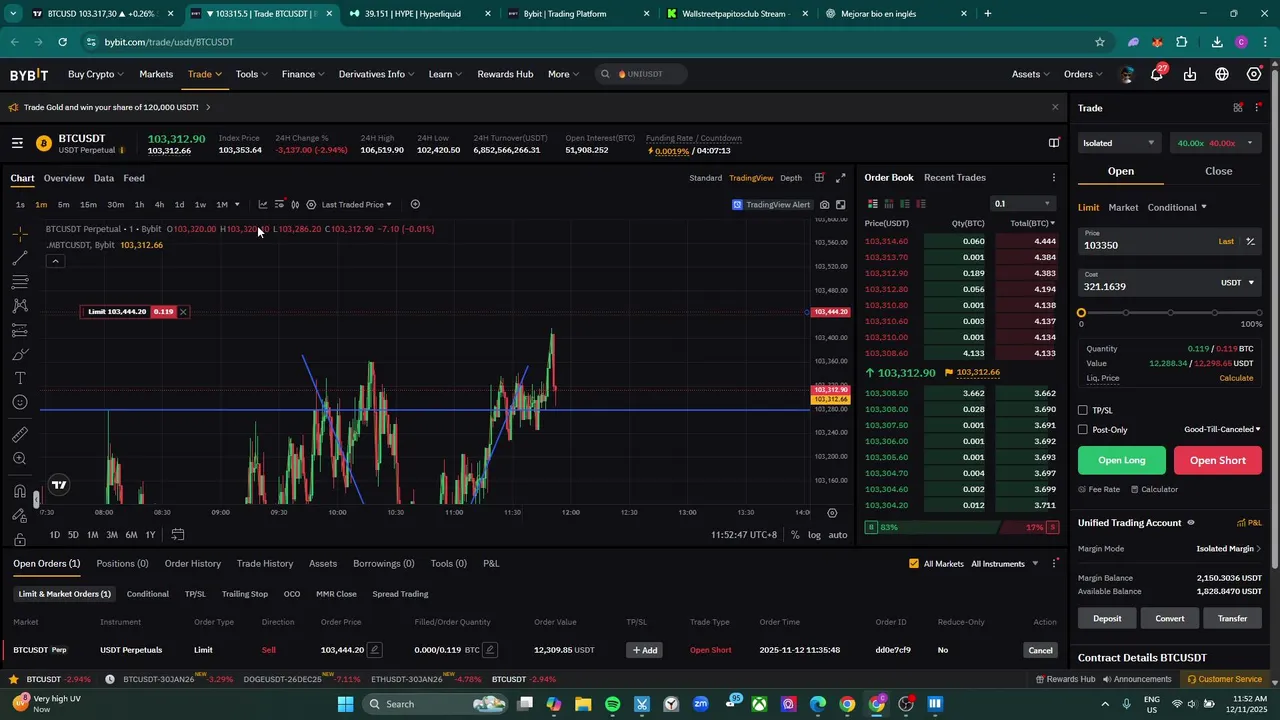This screenshot has width=1280, height=720.
Task: Expand the Conditional order type dropdown
Action: click(x=1177, y=208)
